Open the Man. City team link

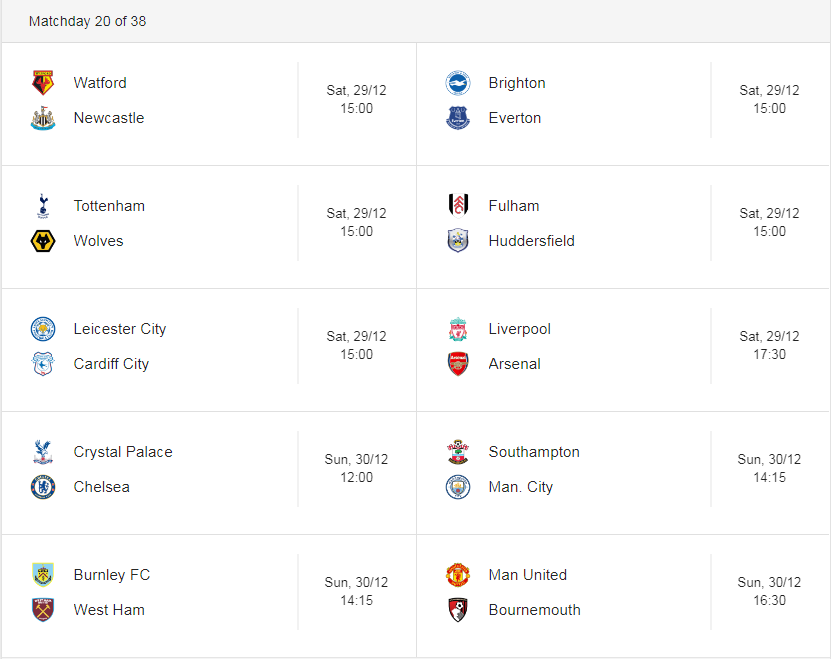[x=521, y=487]
